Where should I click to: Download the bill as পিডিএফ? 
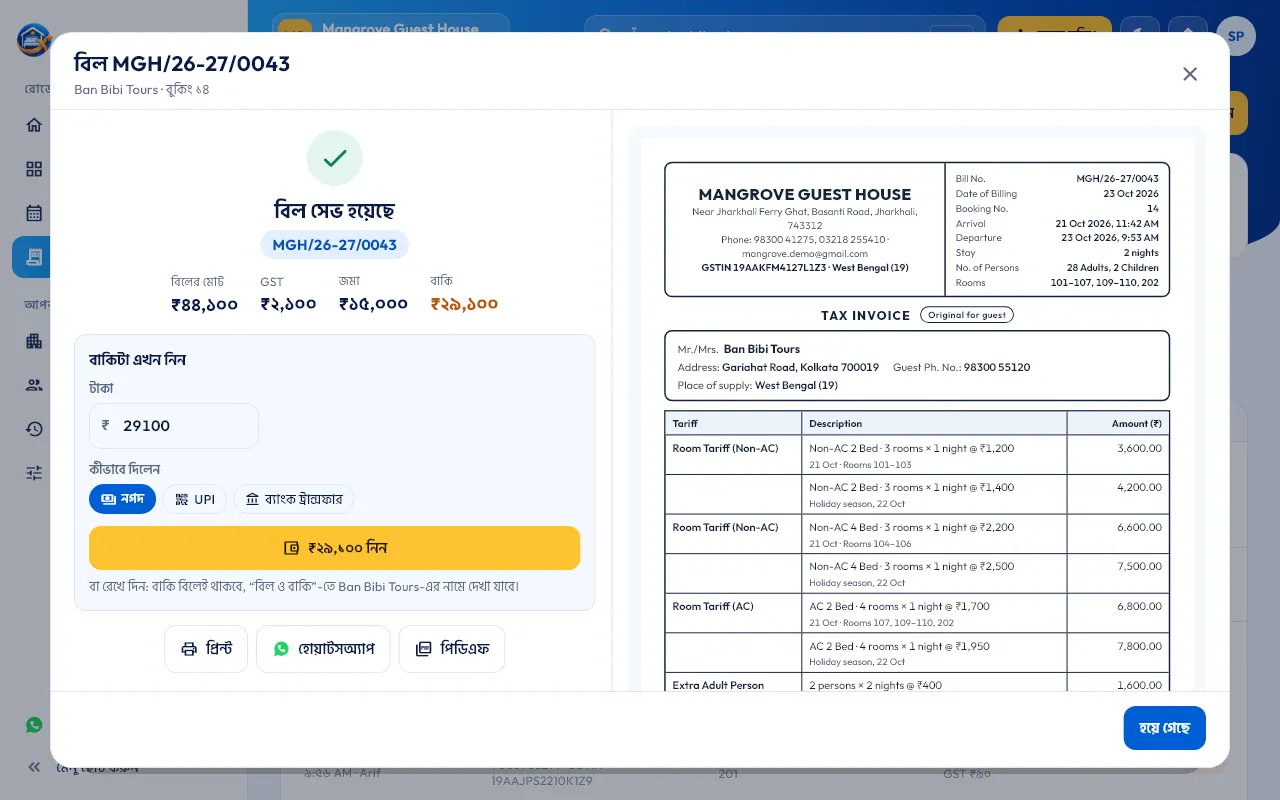452,649
